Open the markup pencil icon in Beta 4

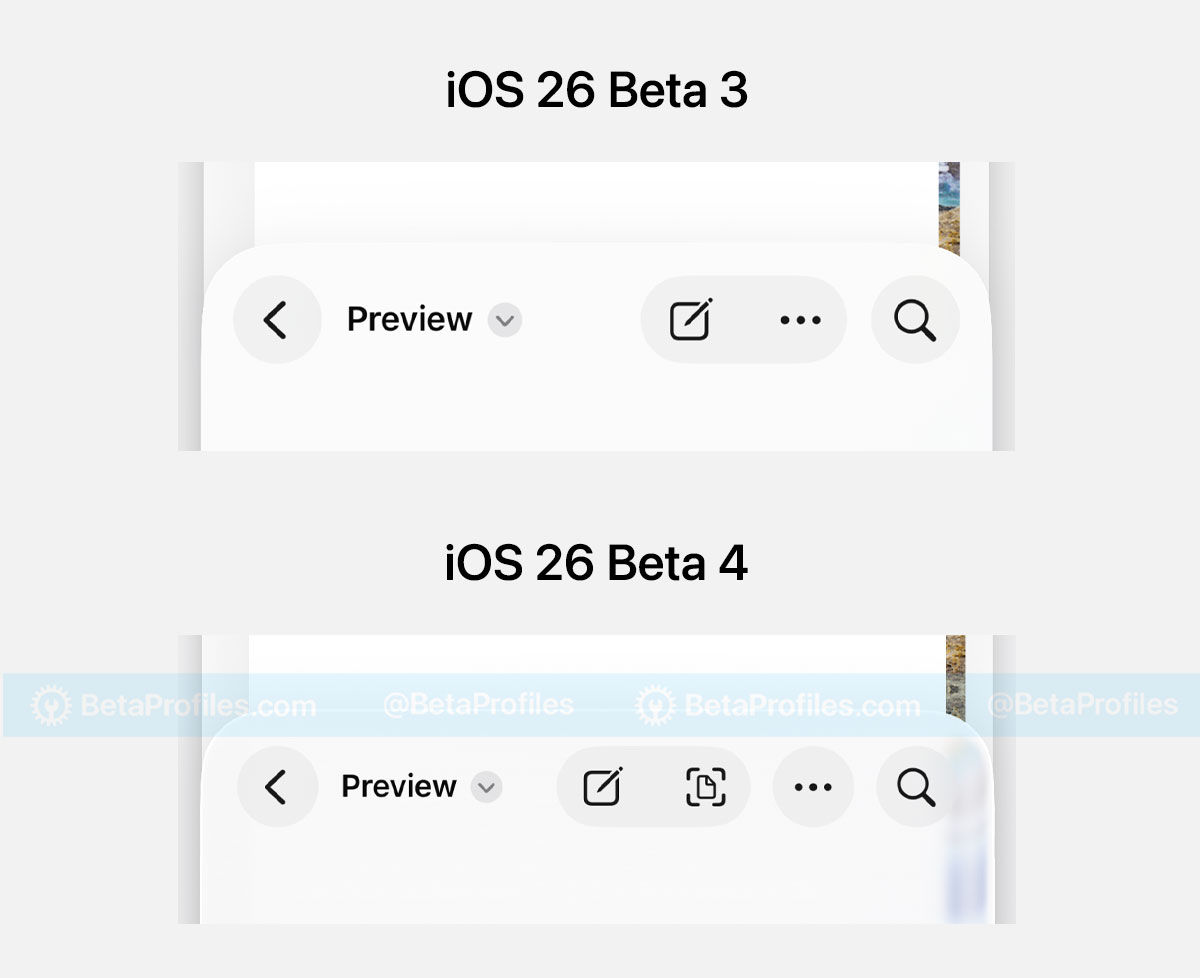[x=603, y=787]
